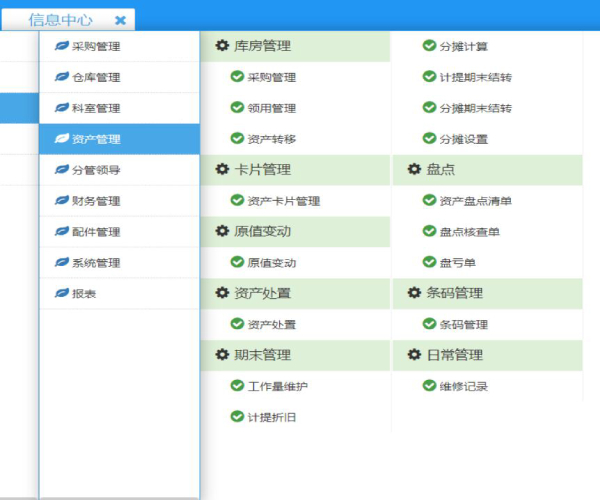Go to 资产盘点清单 page

pos(475,201)
